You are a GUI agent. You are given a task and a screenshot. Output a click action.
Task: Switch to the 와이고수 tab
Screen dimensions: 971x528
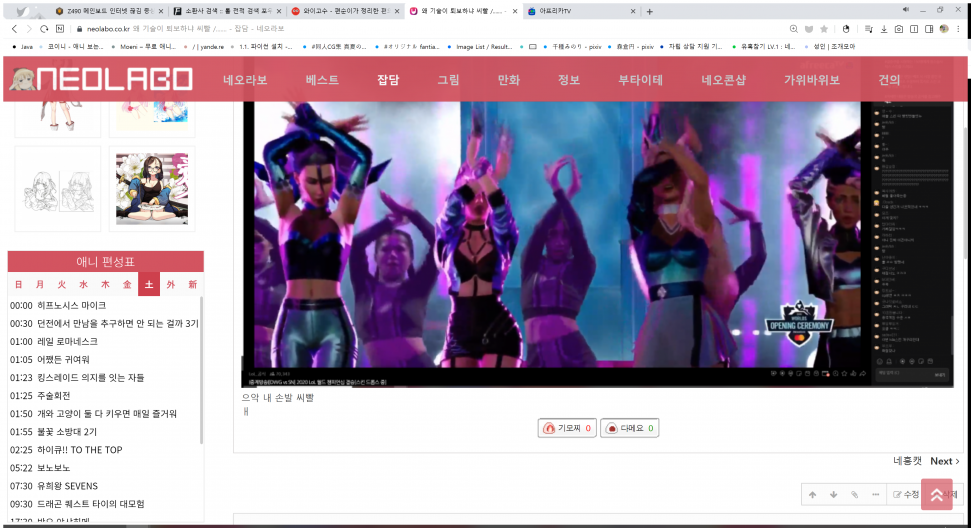pyautogui.click(x=344, y=11)
